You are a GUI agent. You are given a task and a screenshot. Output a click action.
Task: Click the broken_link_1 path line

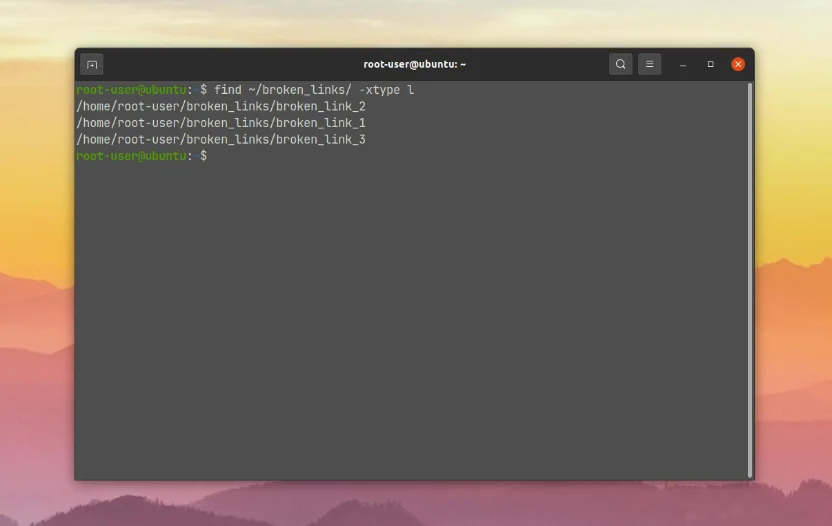pos(221,123)
